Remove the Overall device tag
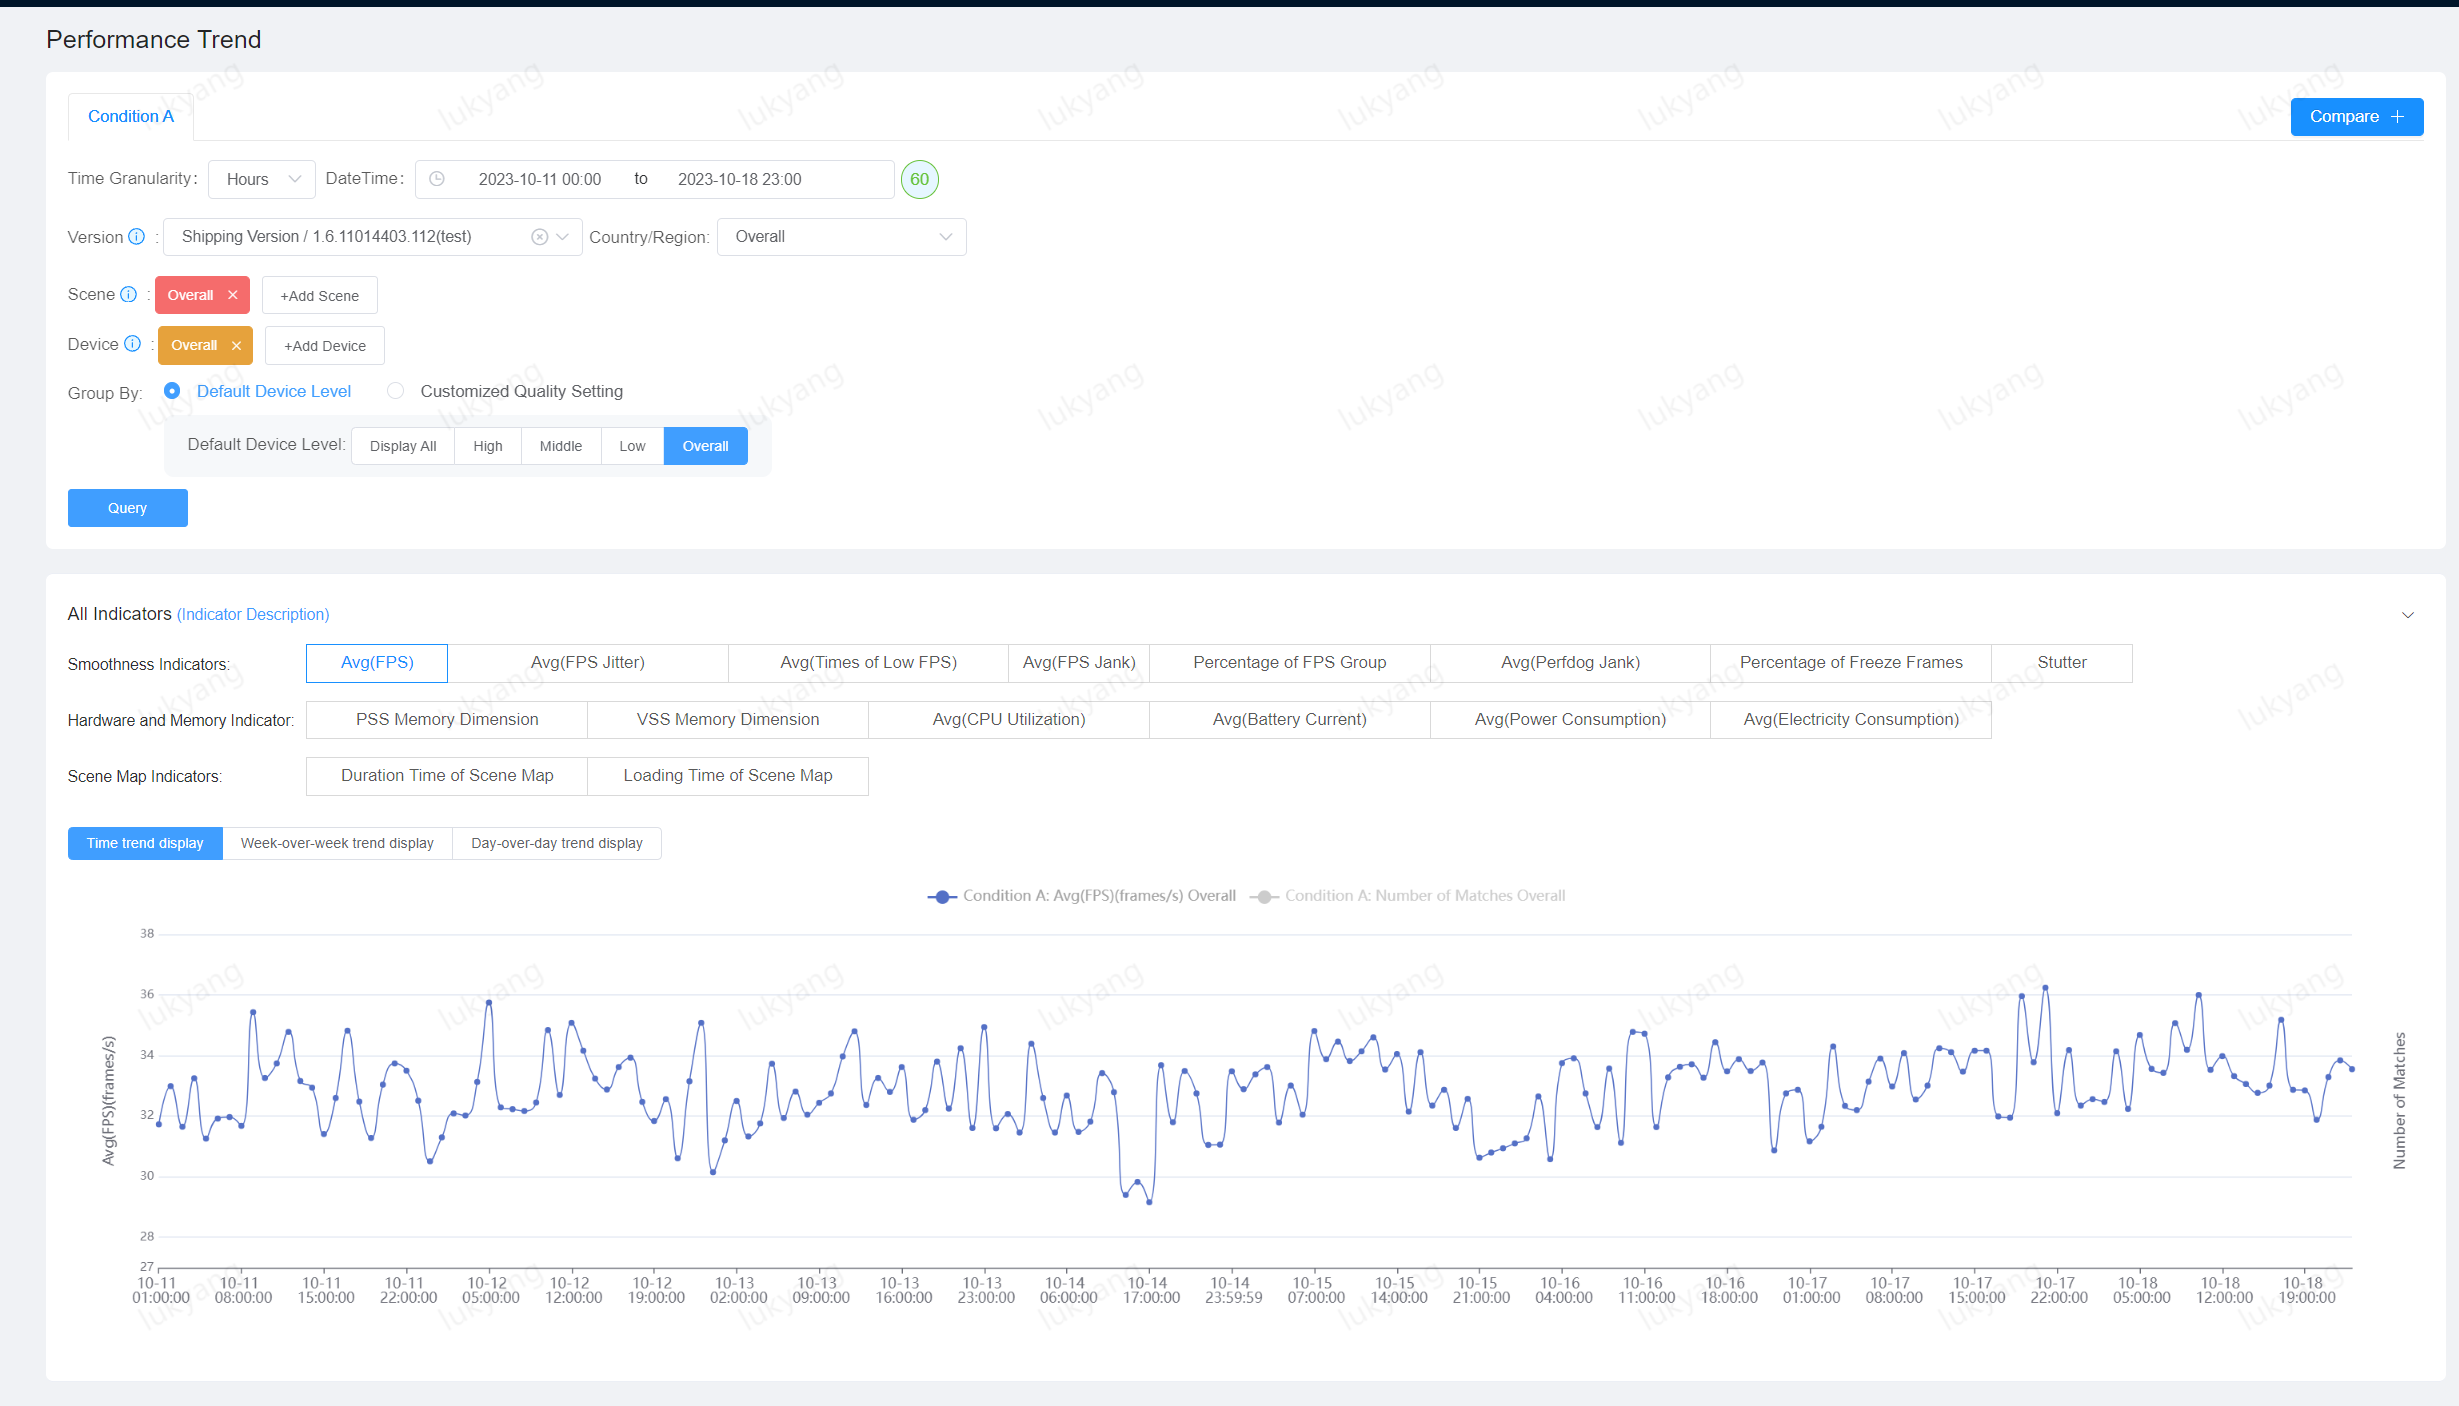Viewport: 2459px width, 1406px height. tap(237, 345)
